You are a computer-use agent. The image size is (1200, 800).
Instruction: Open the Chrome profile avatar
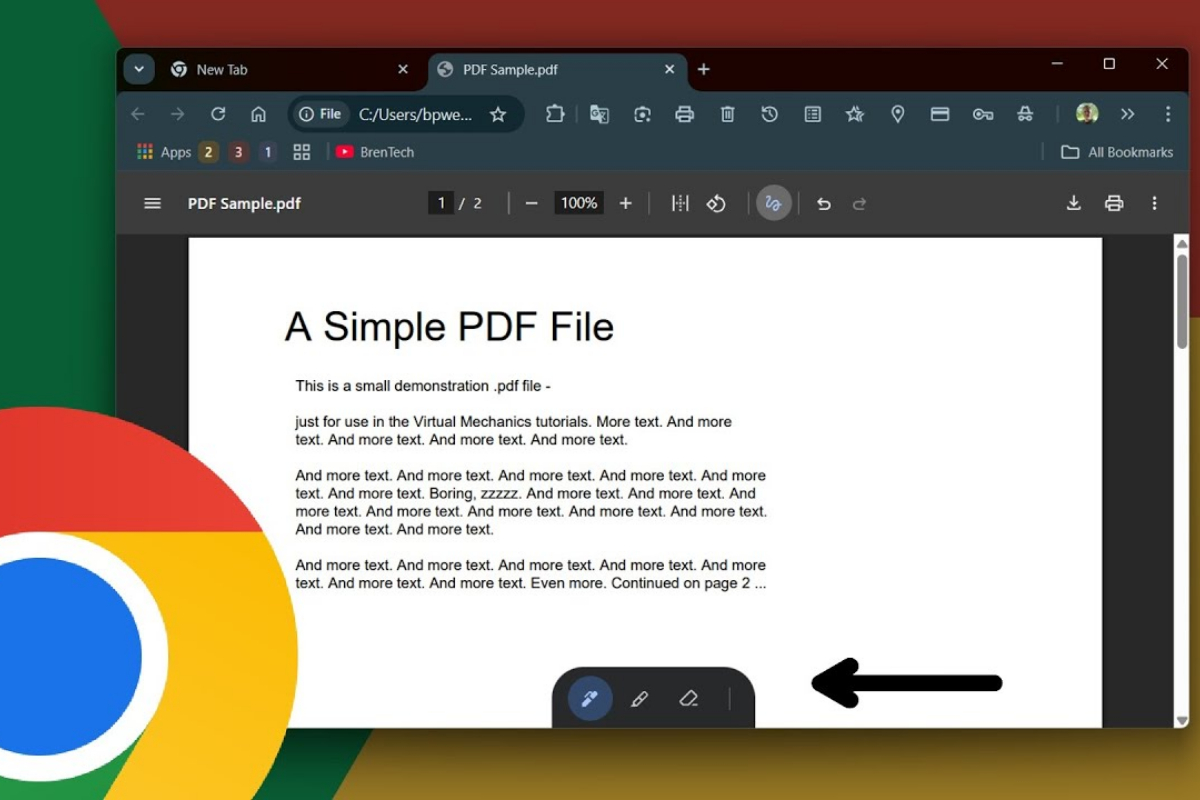point(1087,114)
